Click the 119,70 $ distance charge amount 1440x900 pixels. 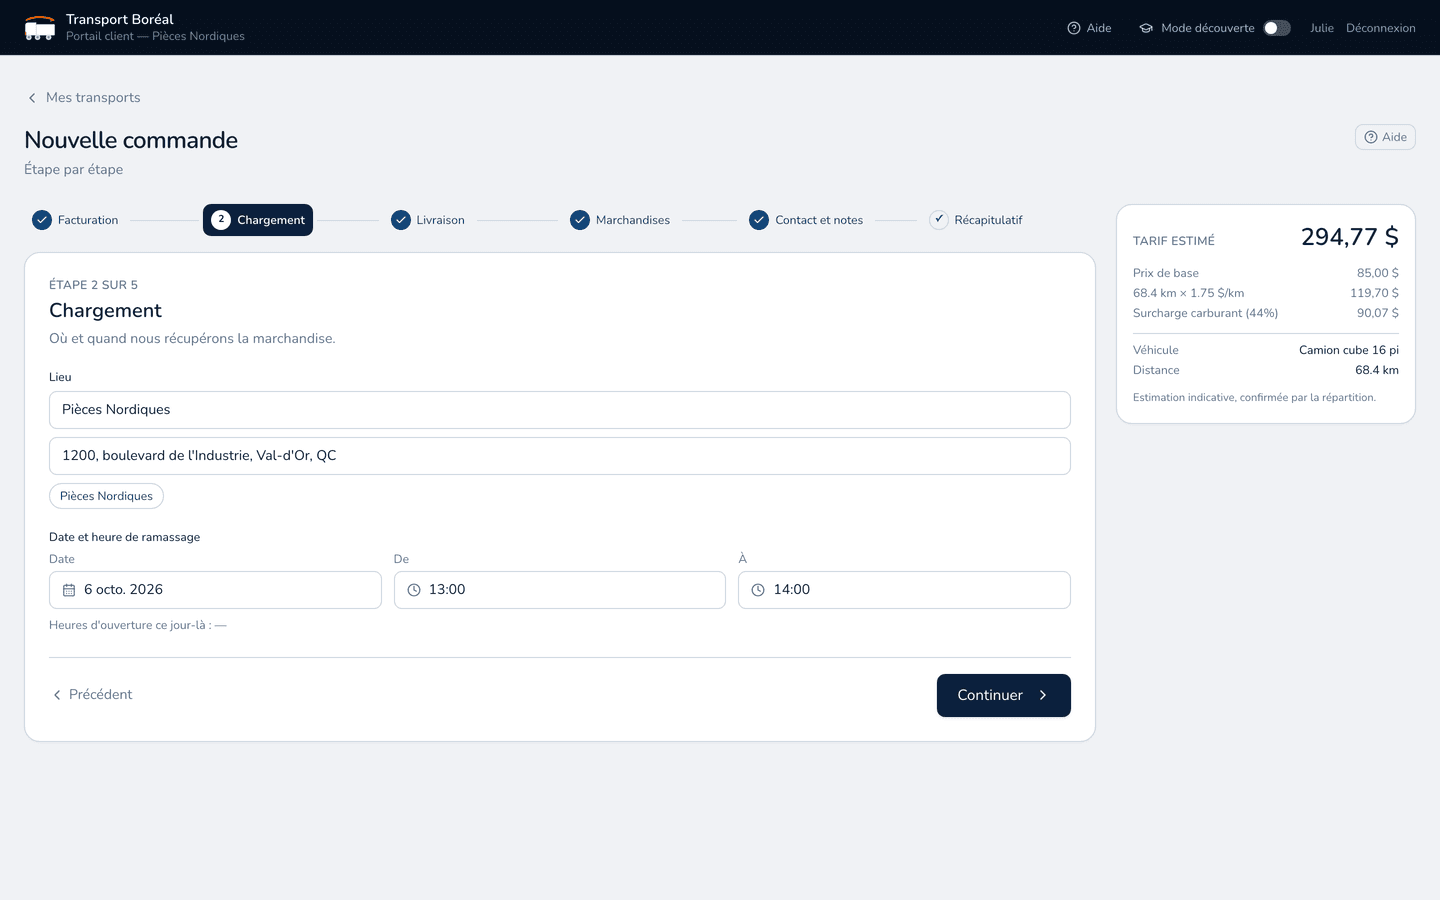coord(1375,293)
